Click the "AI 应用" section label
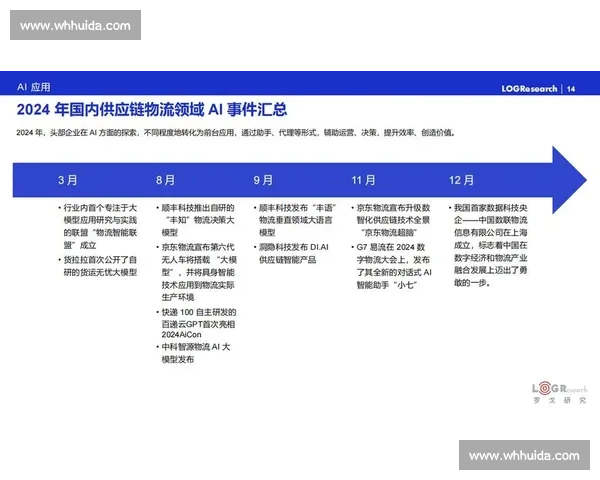The image size is (600, 480). (34, 87)
